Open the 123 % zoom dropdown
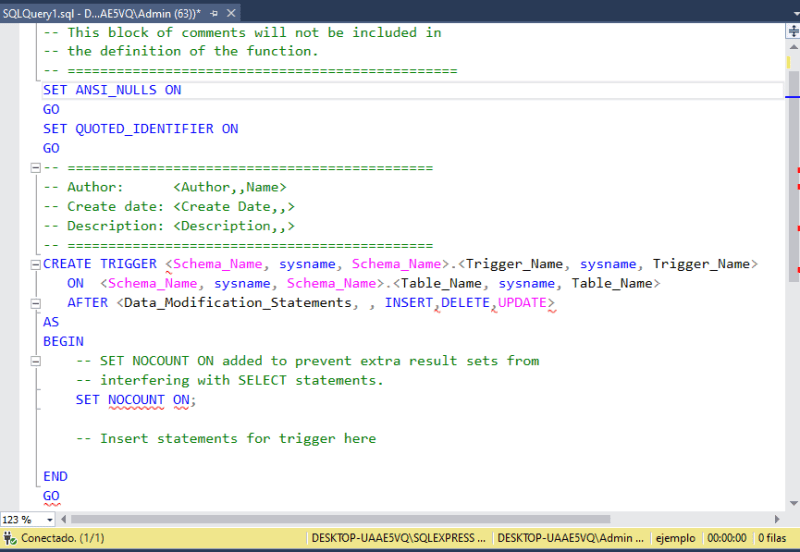Image resolution: width=800 pixels, height=552 pixels. coord(49,520)
